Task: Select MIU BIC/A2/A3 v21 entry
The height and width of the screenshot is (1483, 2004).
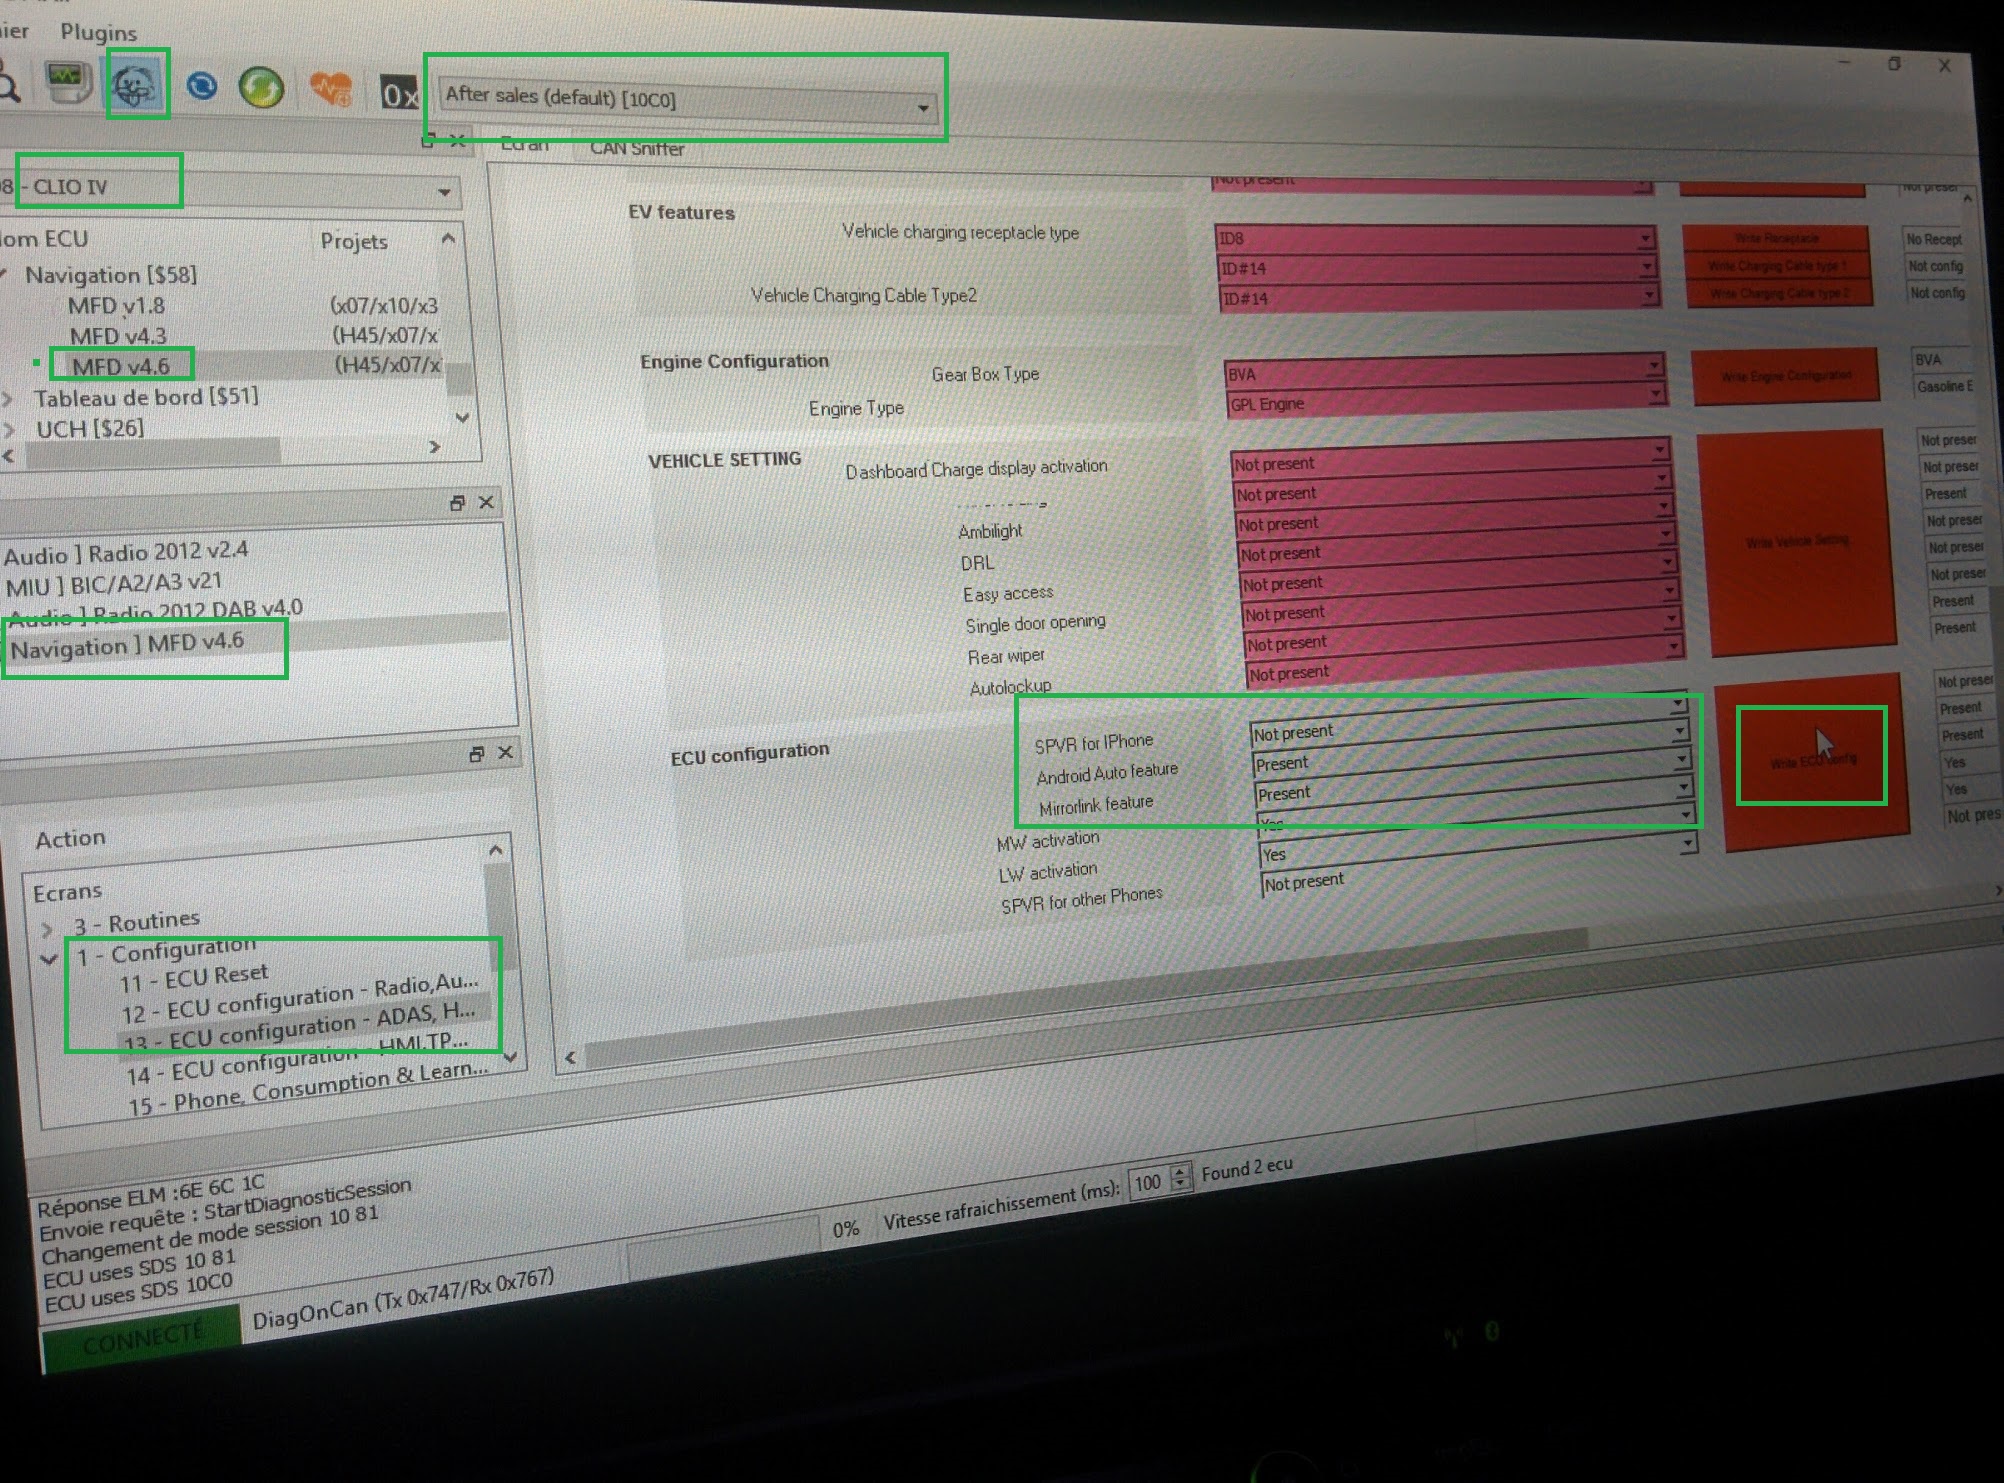Action: 114,583
